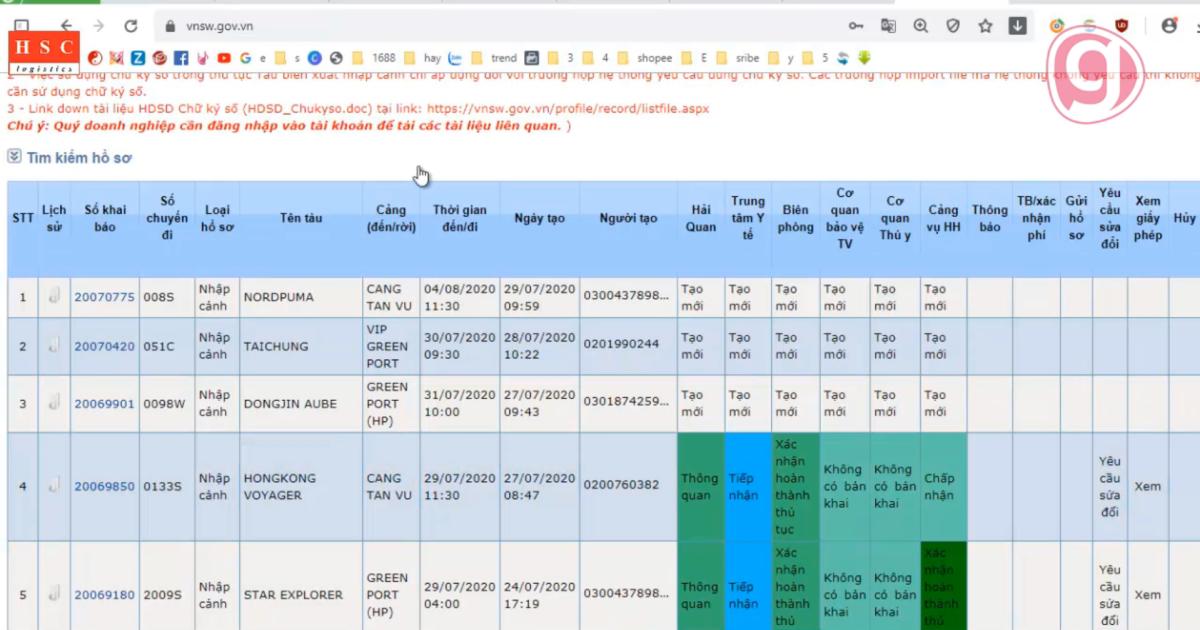Open declaration number 20070775 link
The height and width of the screenshot is (630, 1200).
coord(103,297)
